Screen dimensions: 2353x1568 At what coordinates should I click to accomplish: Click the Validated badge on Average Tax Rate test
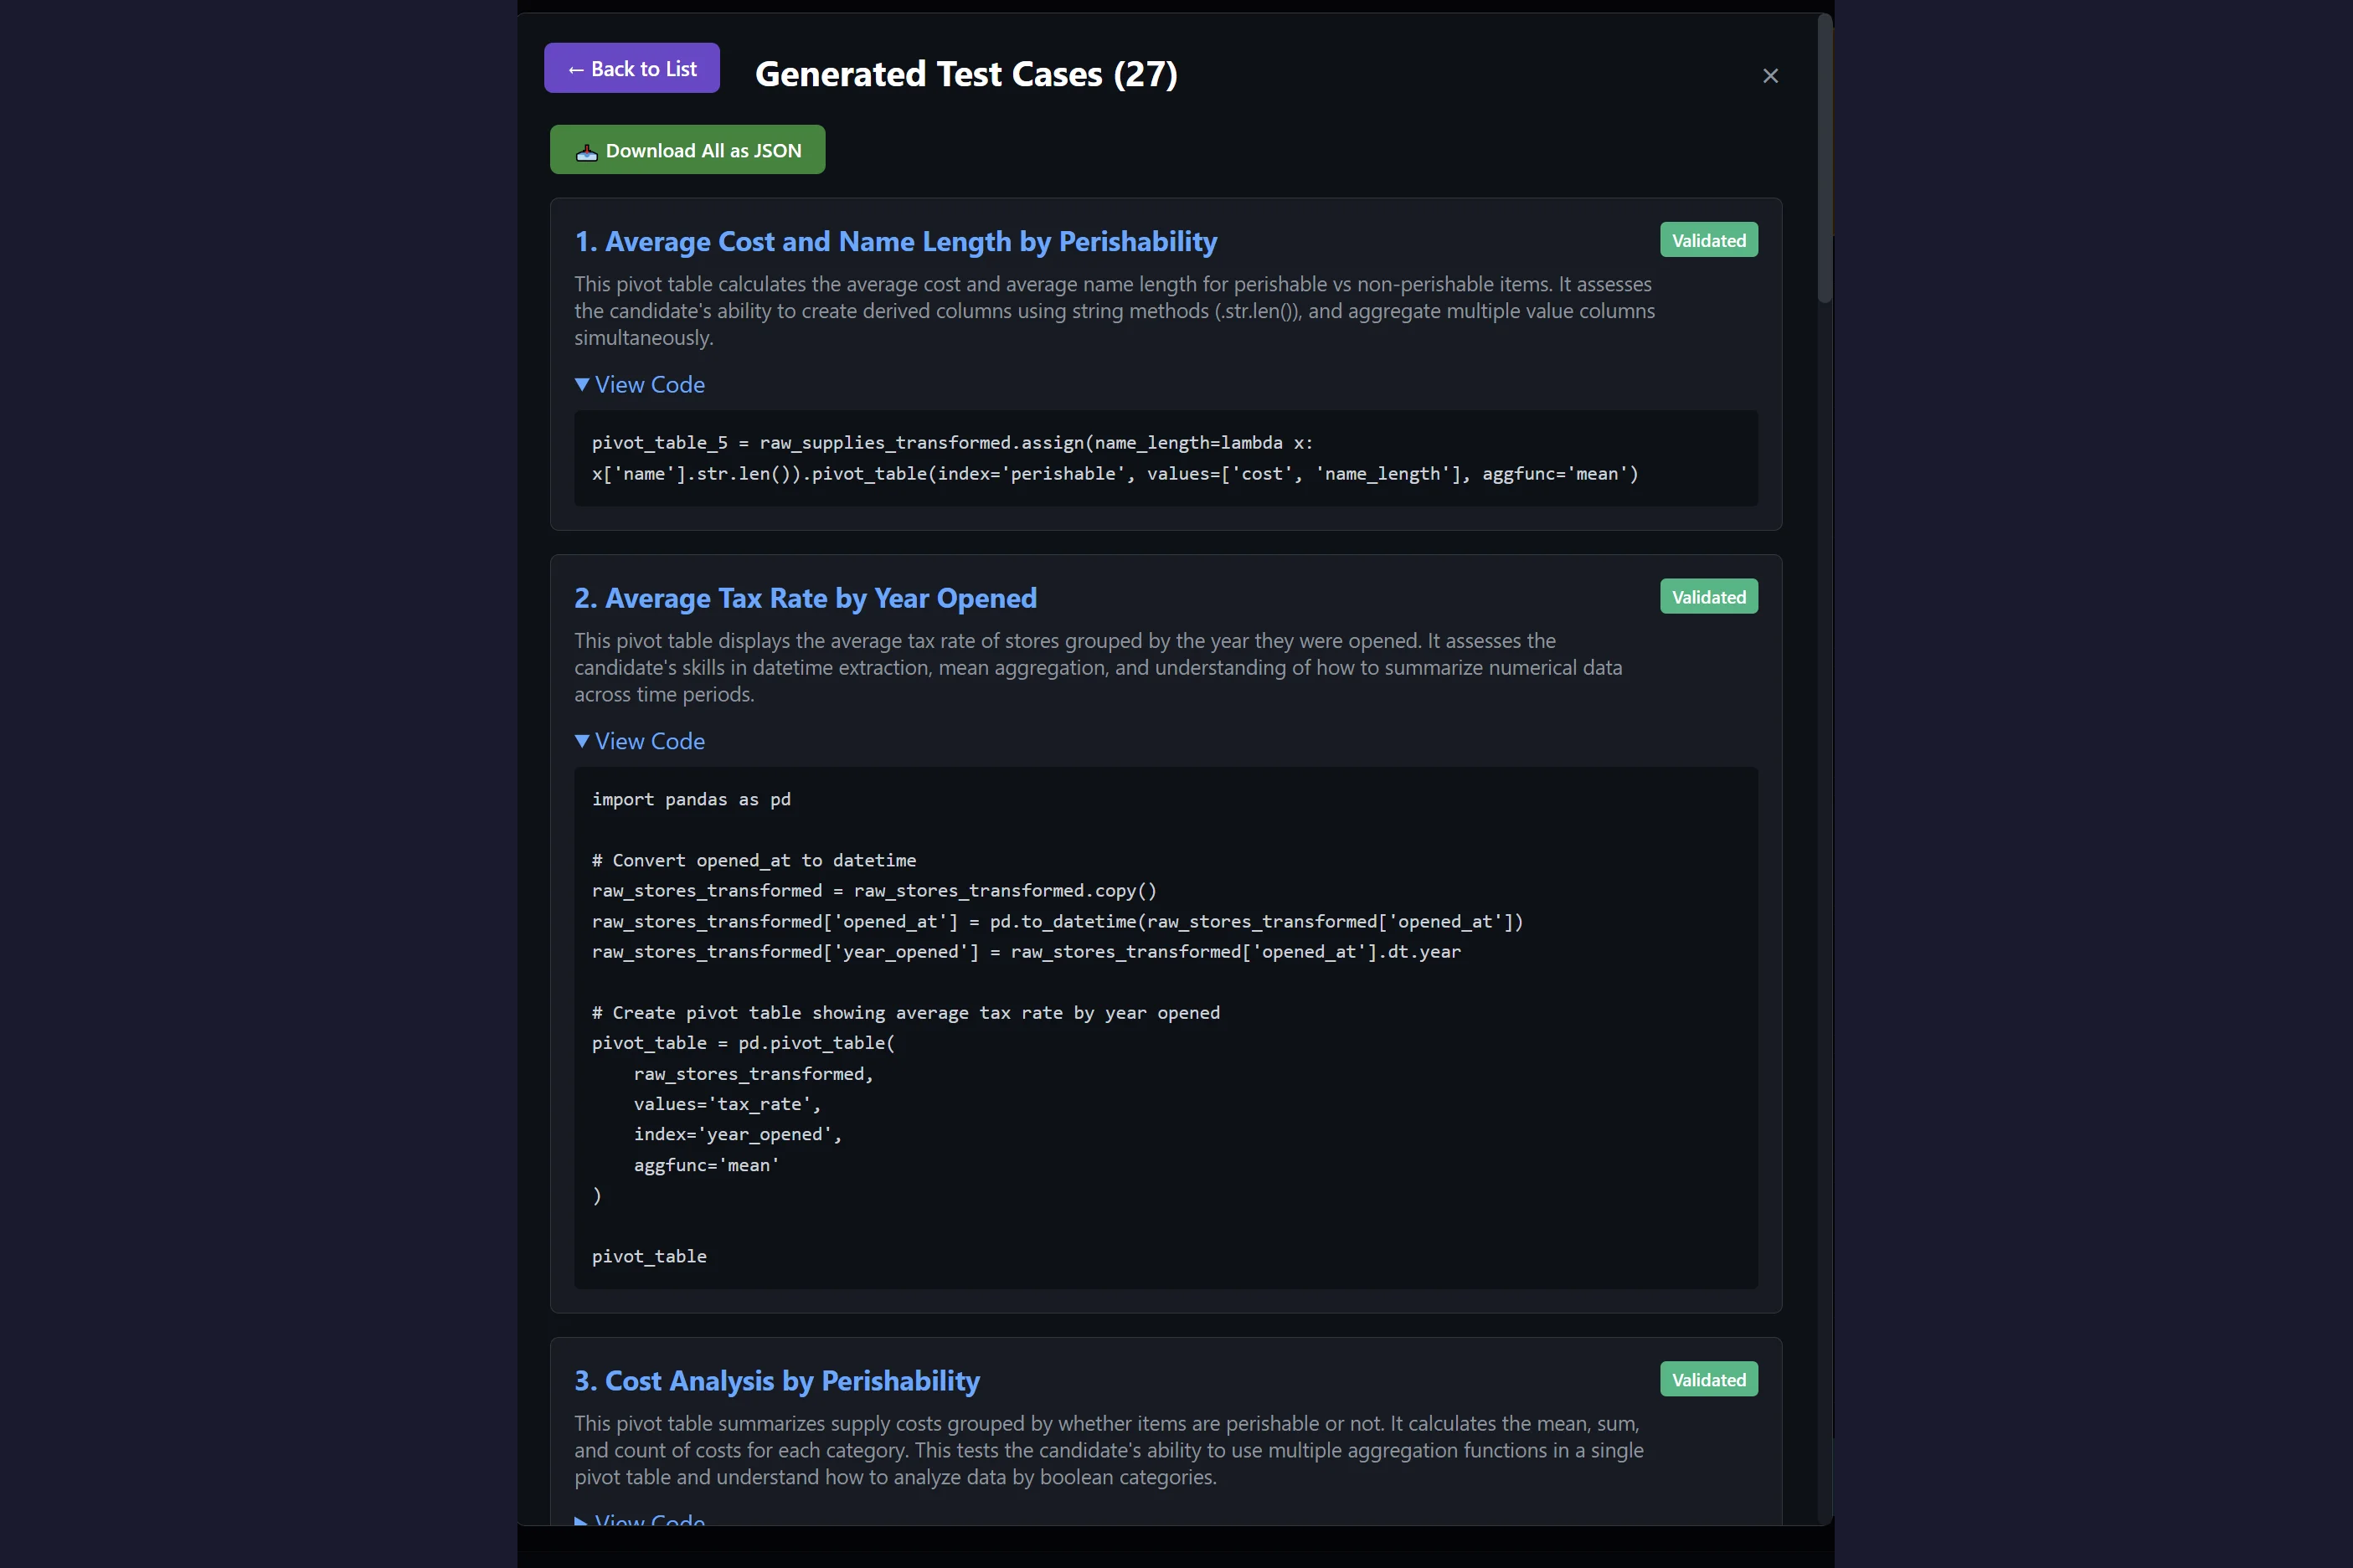tap(1707, 596)
